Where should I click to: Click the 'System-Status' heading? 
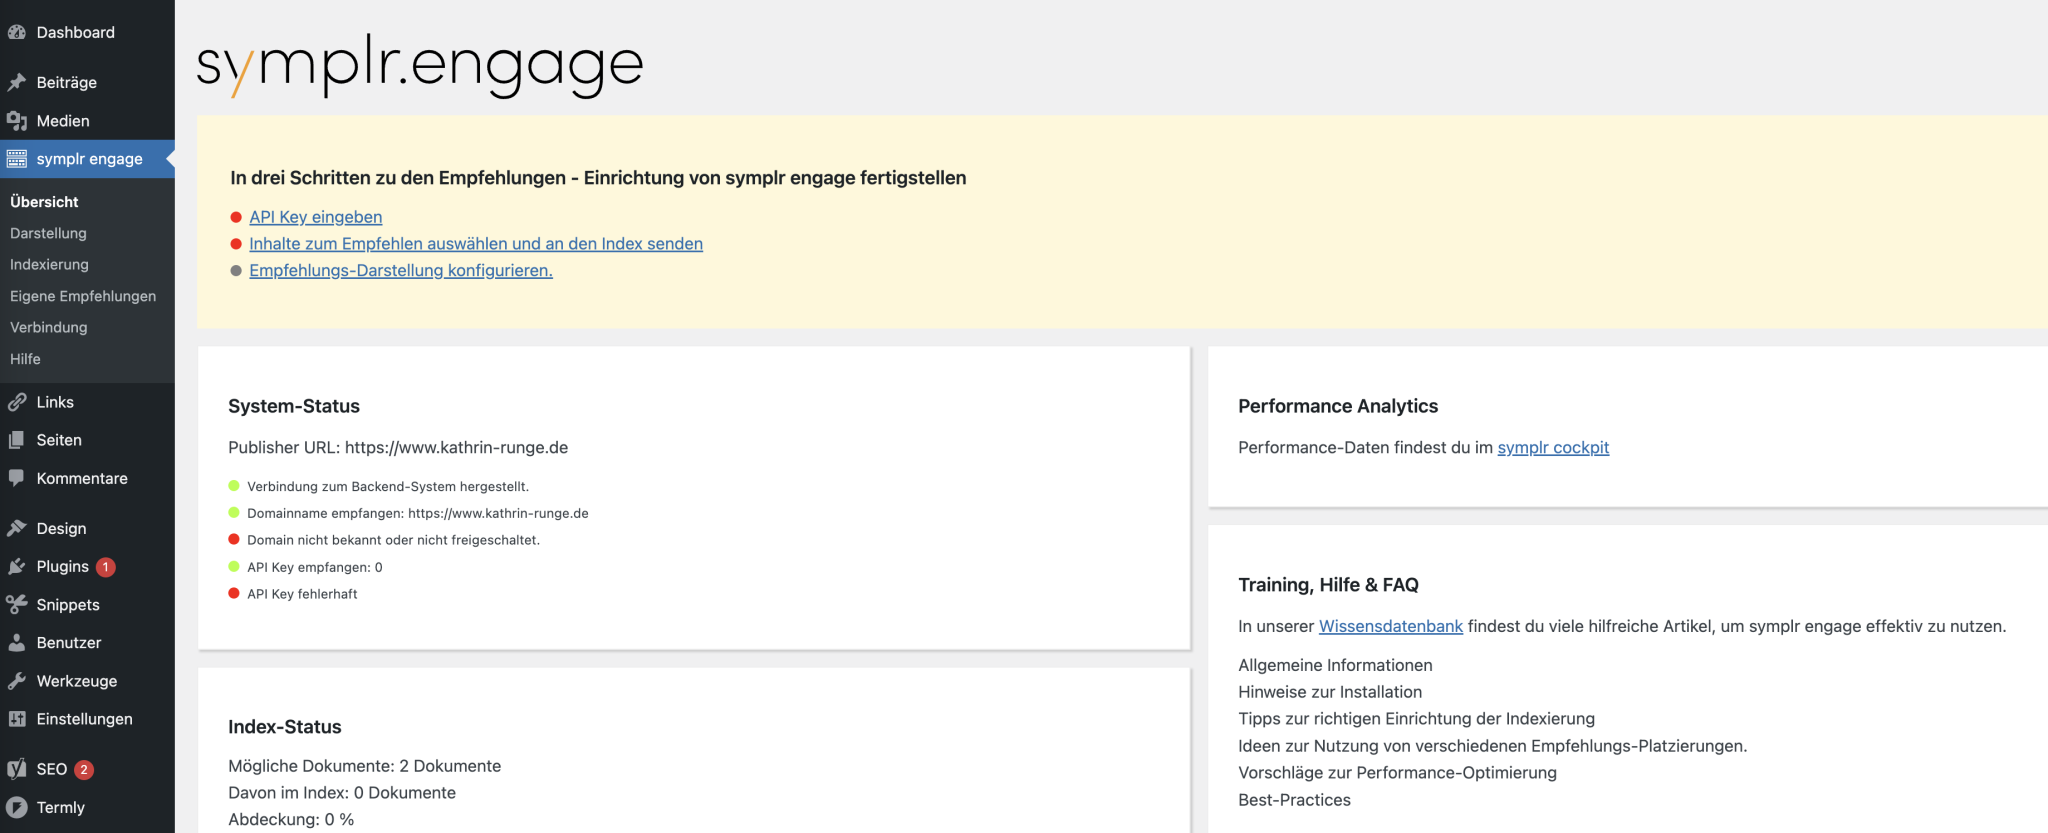click(294, 406)
